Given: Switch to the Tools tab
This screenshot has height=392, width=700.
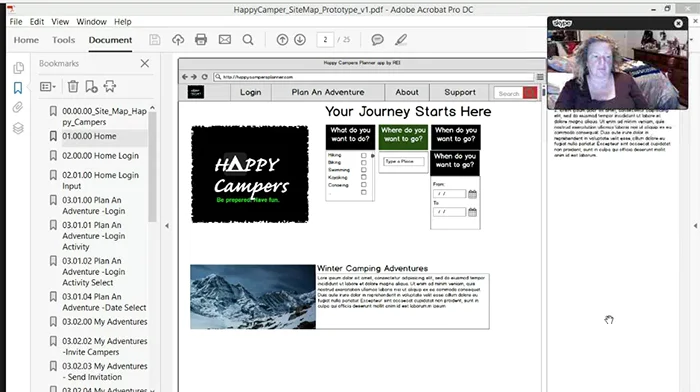Looking at the screenshot, I should (63, 40).
